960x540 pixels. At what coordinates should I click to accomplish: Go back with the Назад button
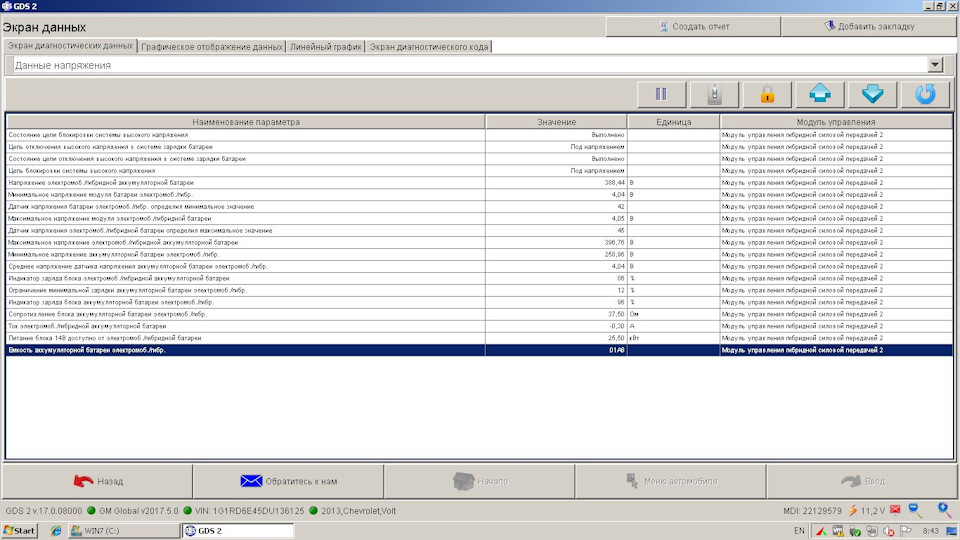[x=97, y=481]
